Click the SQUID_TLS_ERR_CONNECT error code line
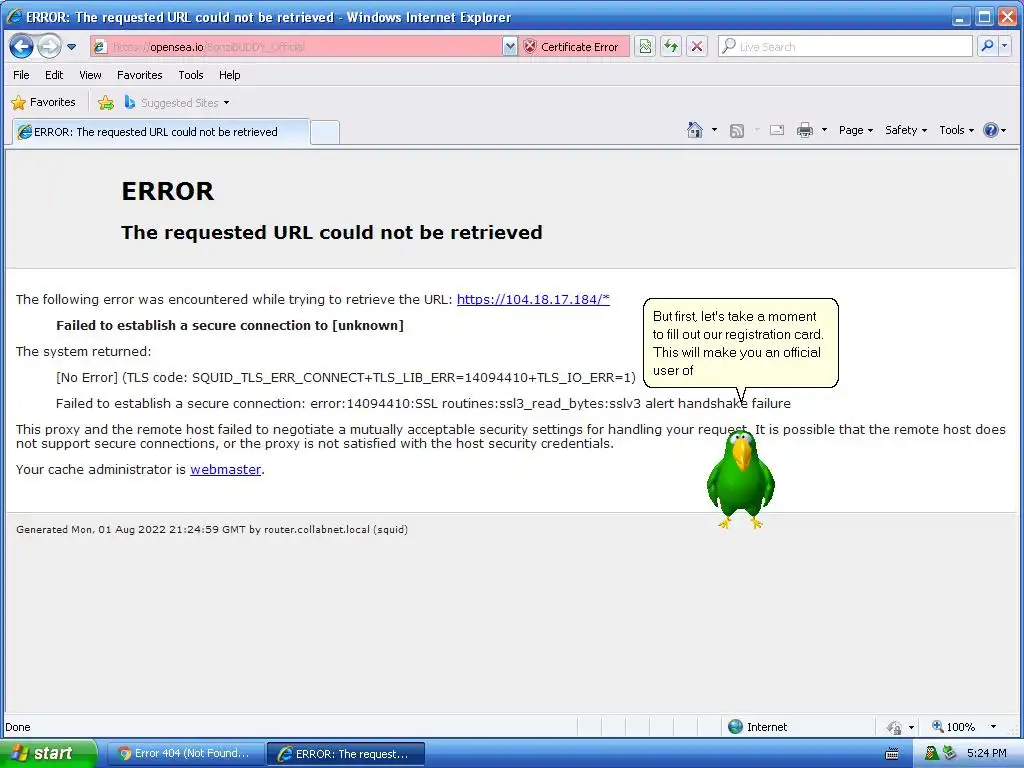Viewport: 1024px width, 768px height. click(345, 377)
